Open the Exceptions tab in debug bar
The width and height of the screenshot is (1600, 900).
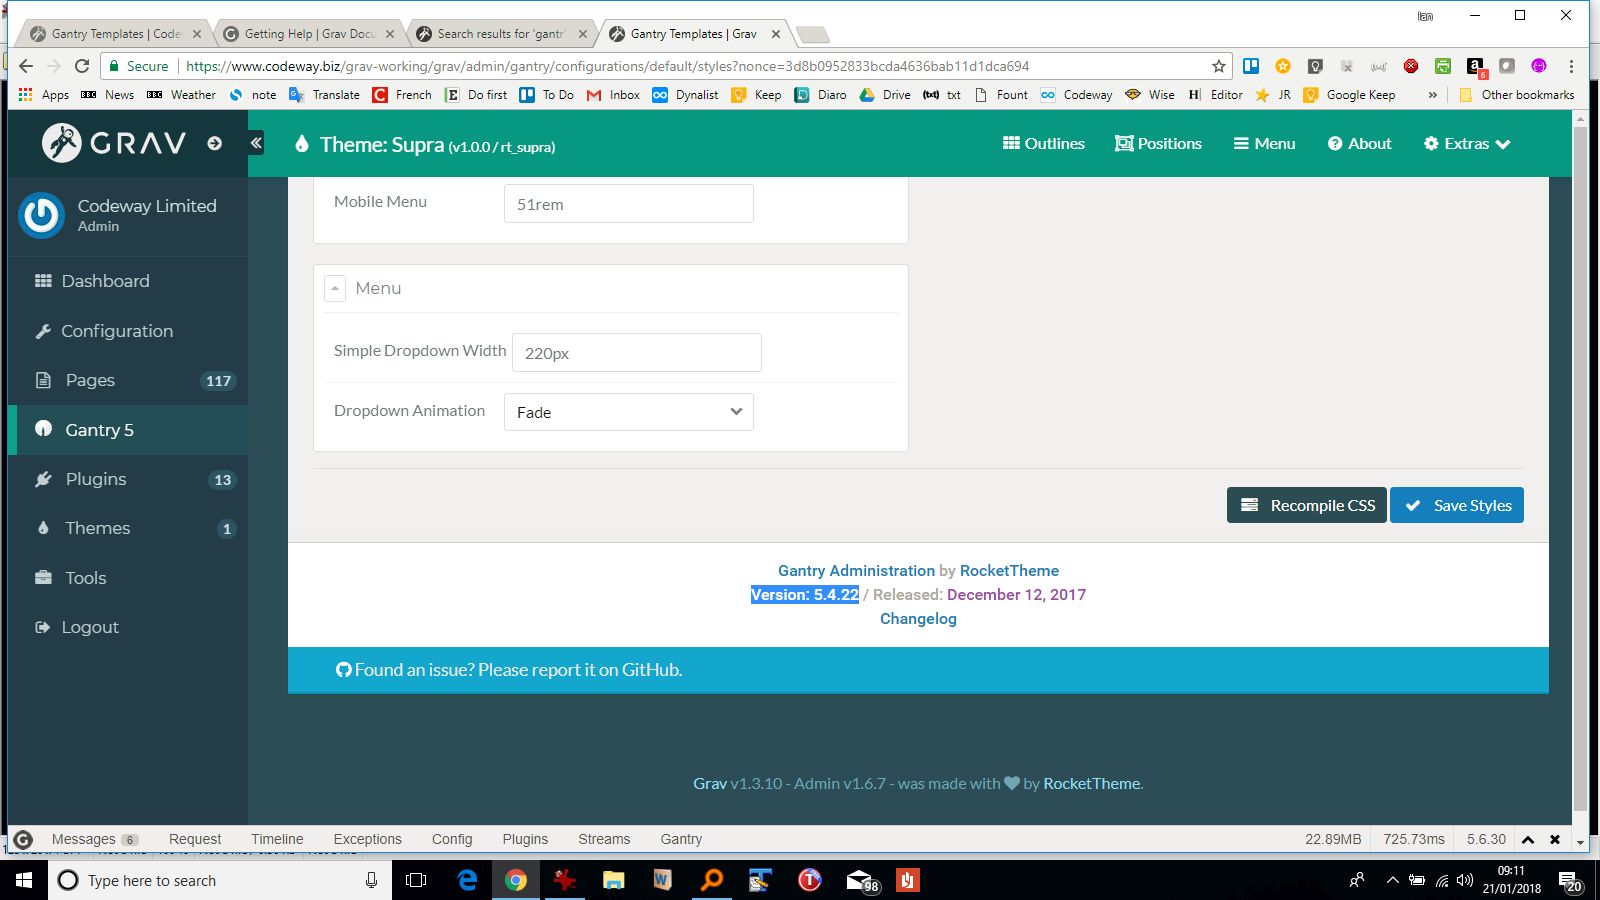coord(367,839)
